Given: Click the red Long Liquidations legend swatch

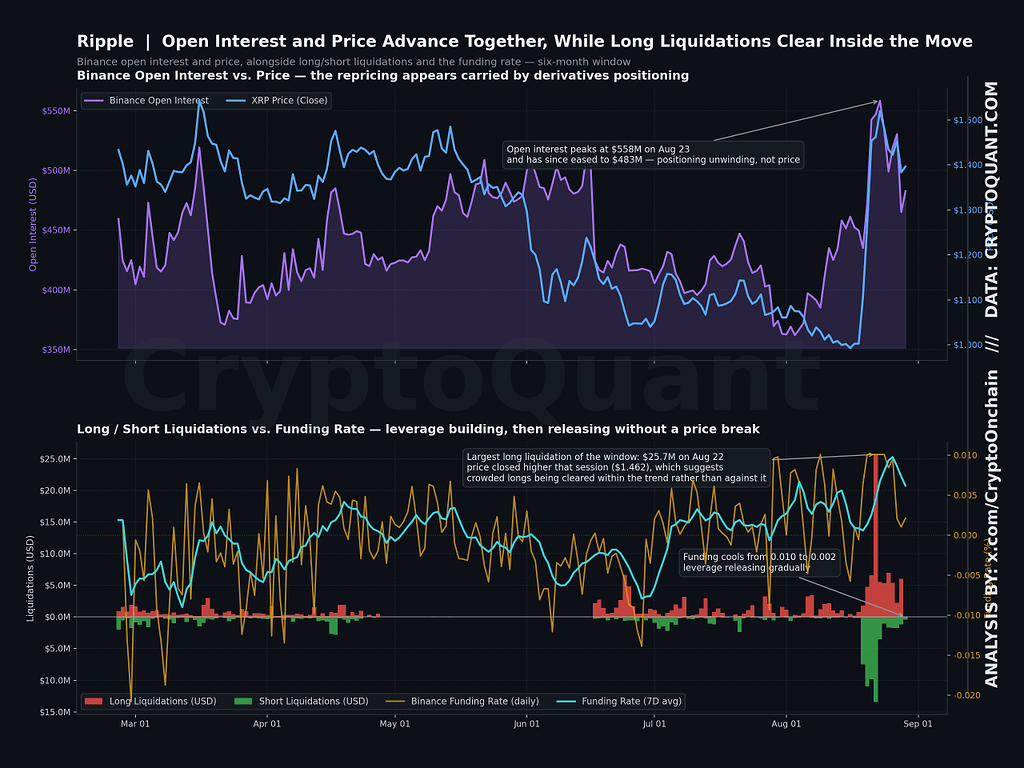Looking at the screenshot, I should click(94, 701).
